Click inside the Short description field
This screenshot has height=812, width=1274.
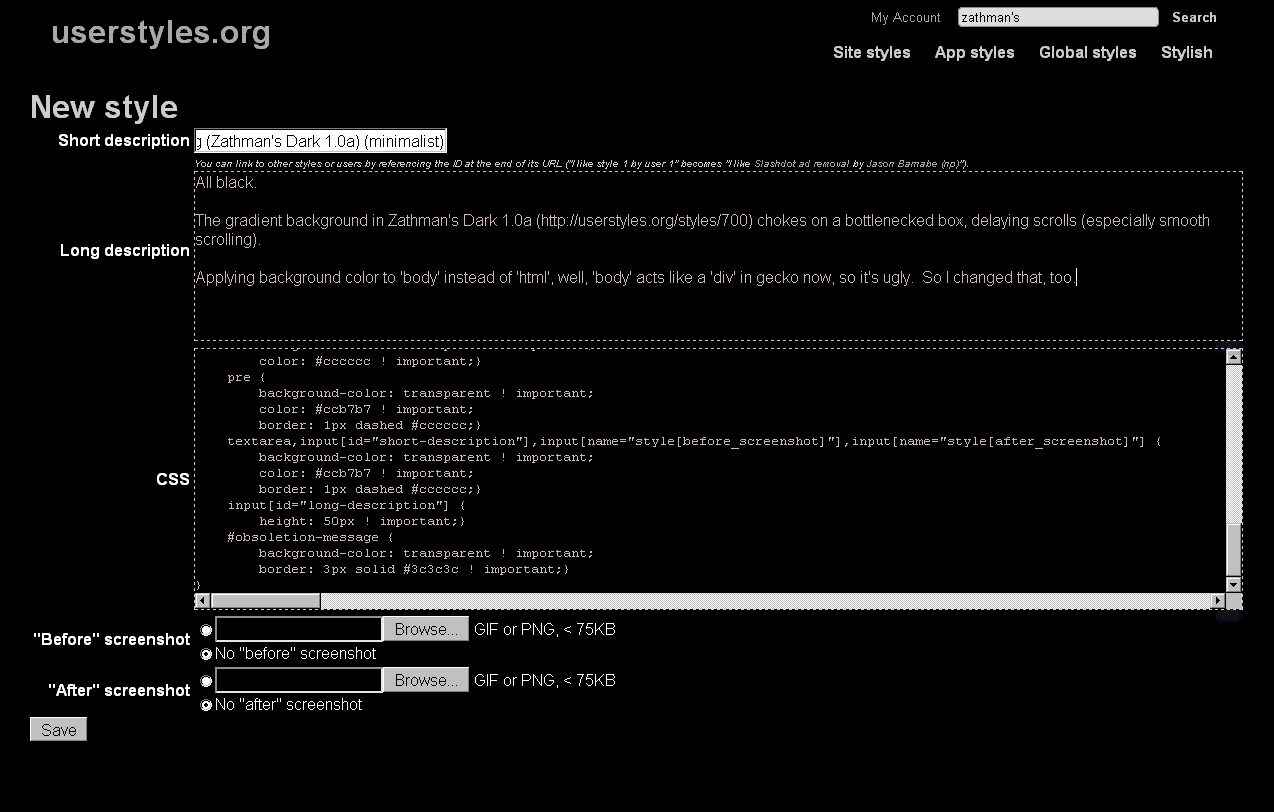point(320,141)
